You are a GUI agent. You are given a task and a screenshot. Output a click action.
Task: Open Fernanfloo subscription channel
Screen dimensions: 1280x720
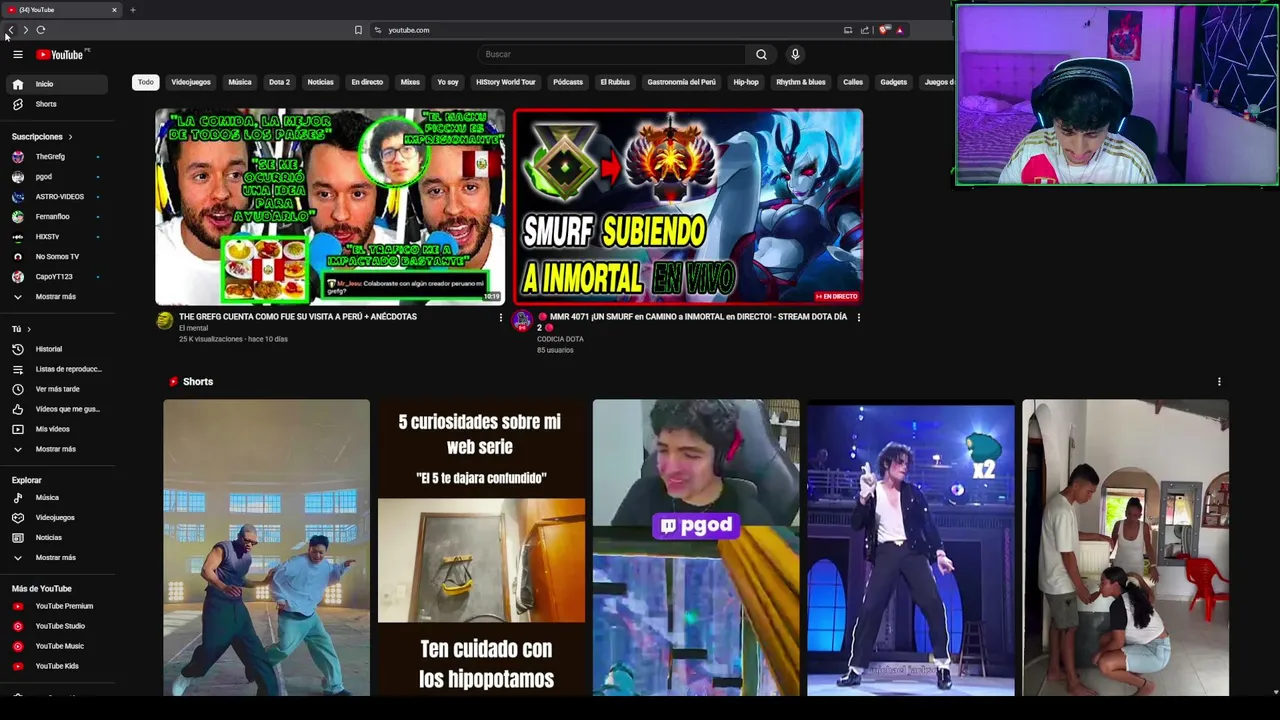57,217
